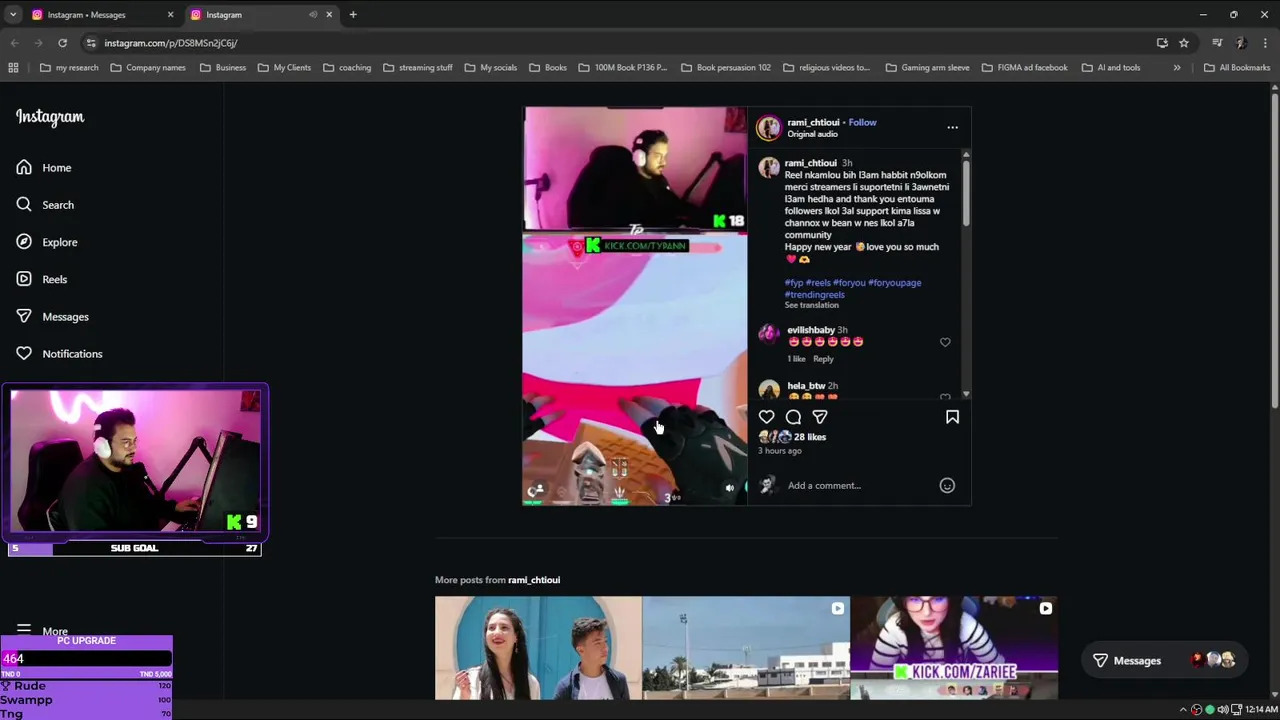1280x720 pixels.
Task: Open the couple photo post thumbnail
Action: click(538, 648)
